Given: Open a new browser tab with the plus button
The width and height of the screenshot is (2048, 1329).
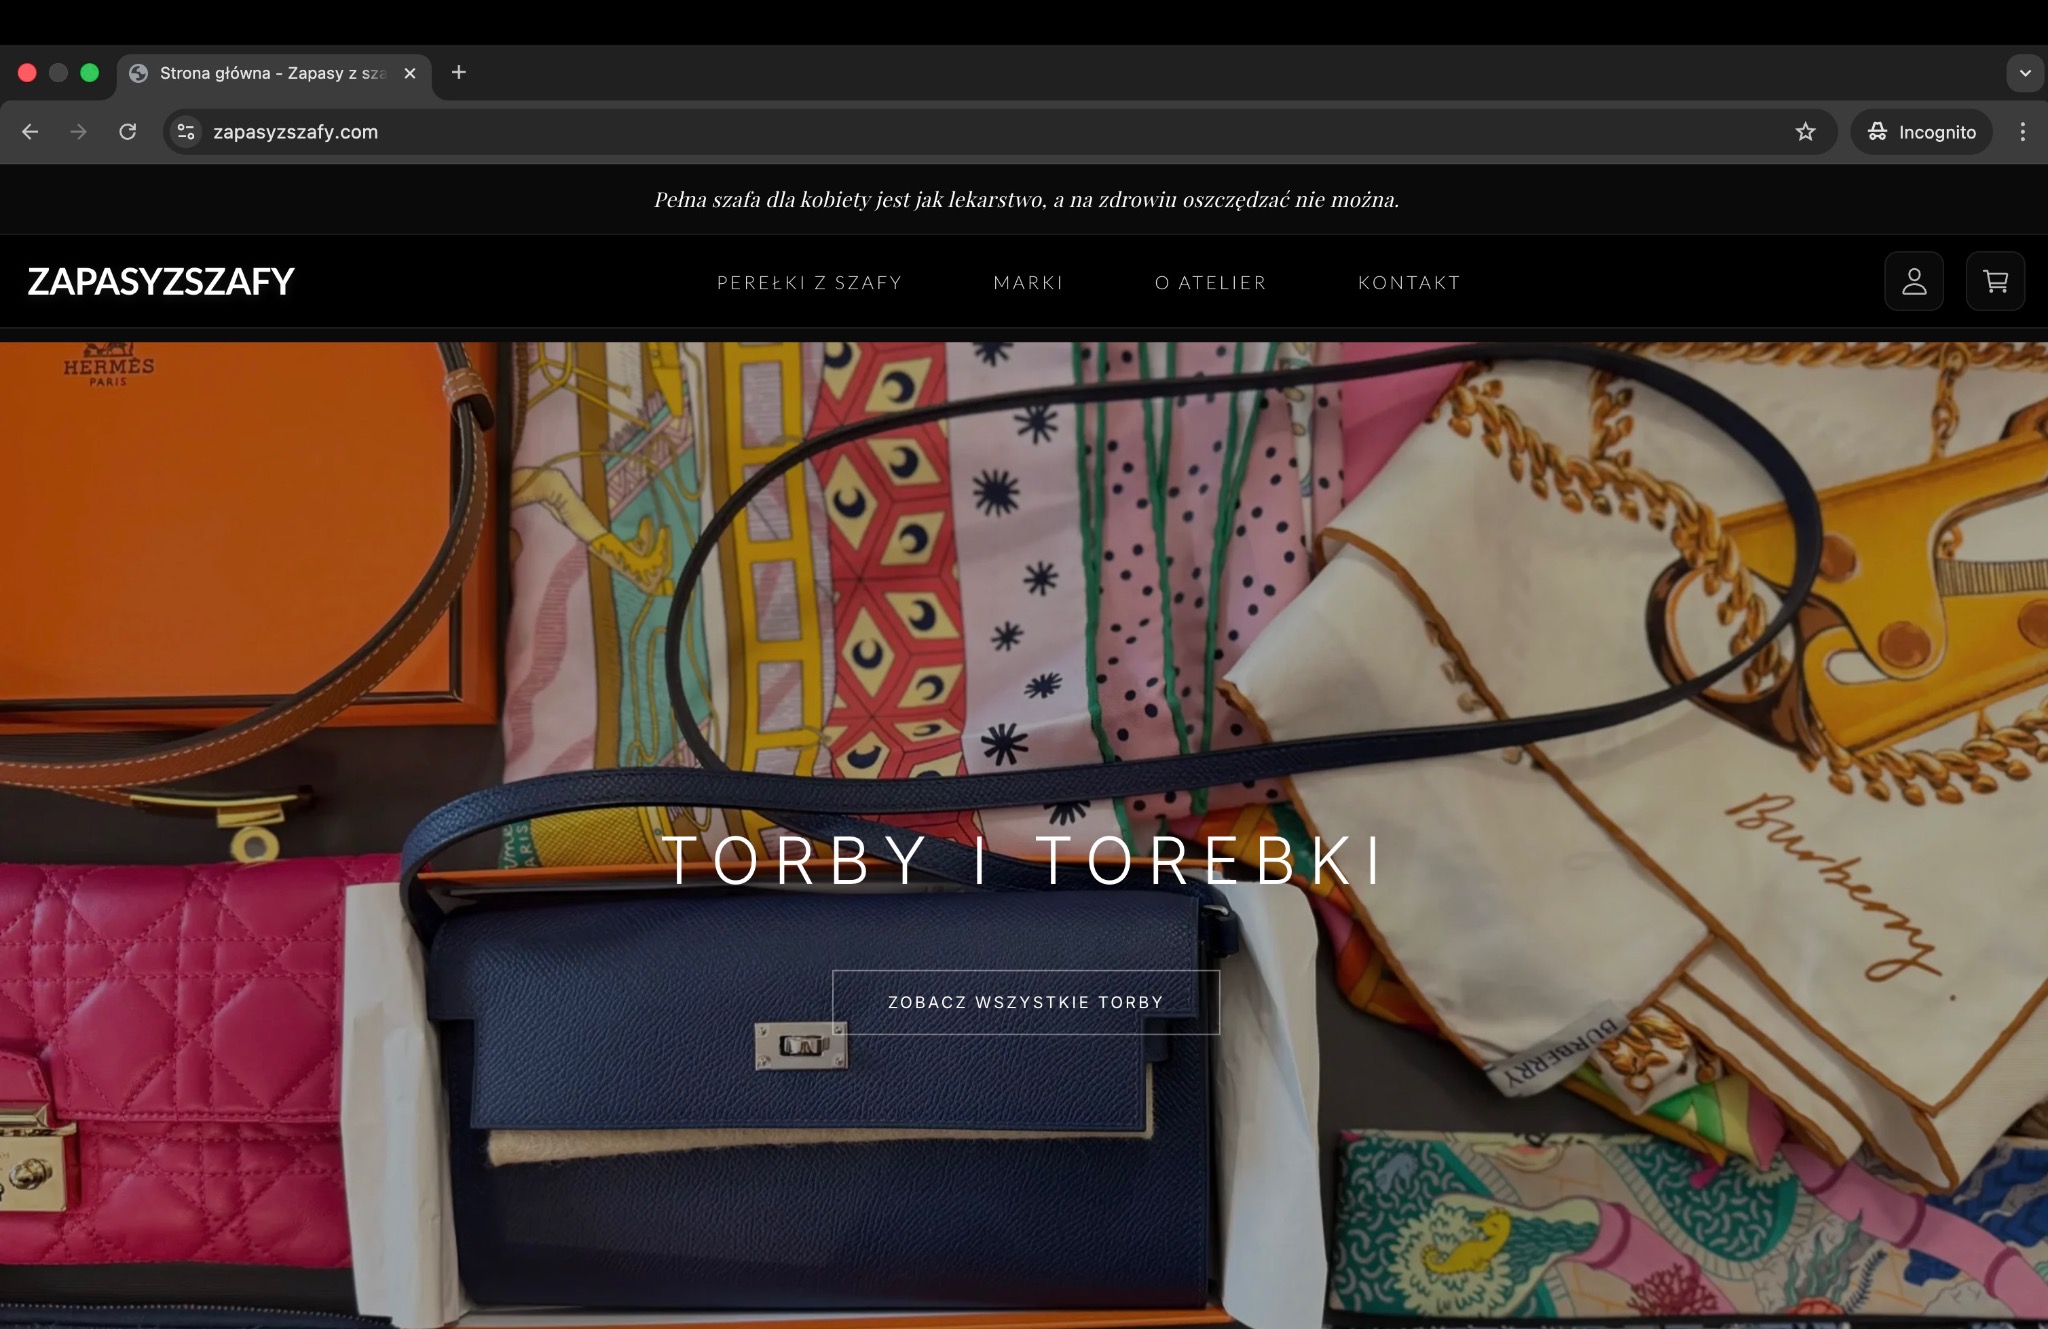Looking at the screenshot, I should [459, 72].
